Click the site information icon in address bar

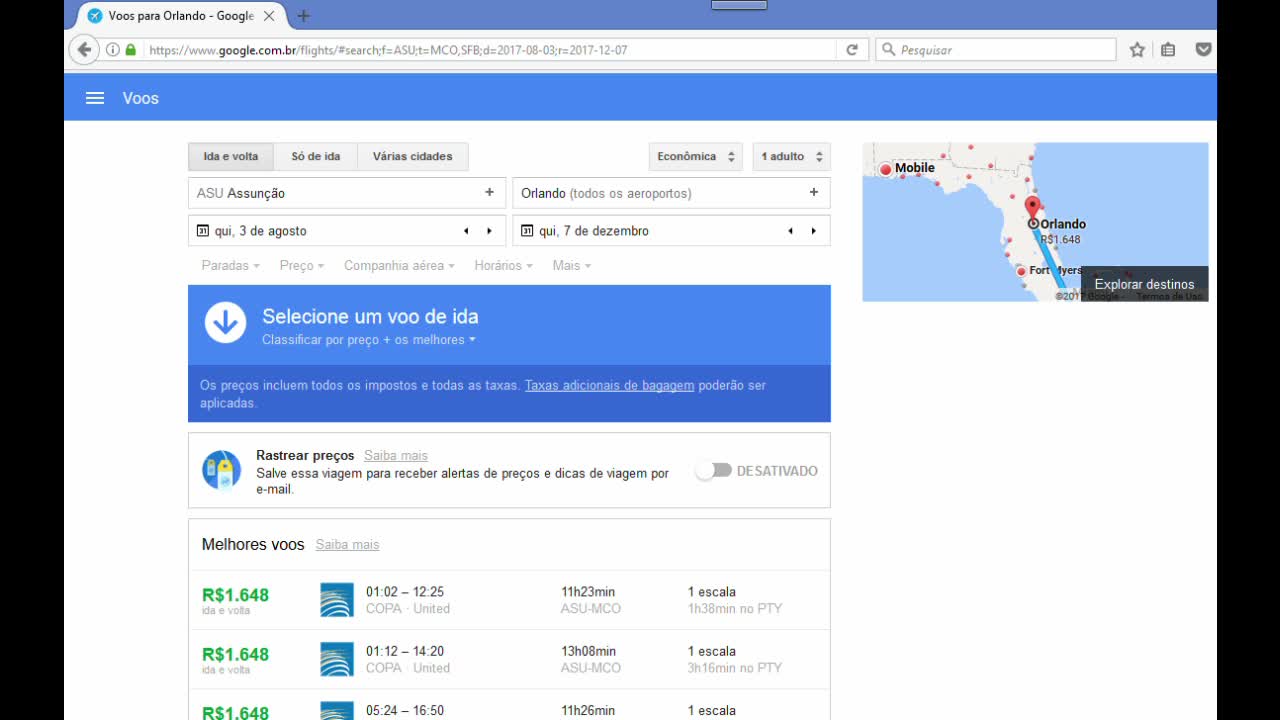113,49
